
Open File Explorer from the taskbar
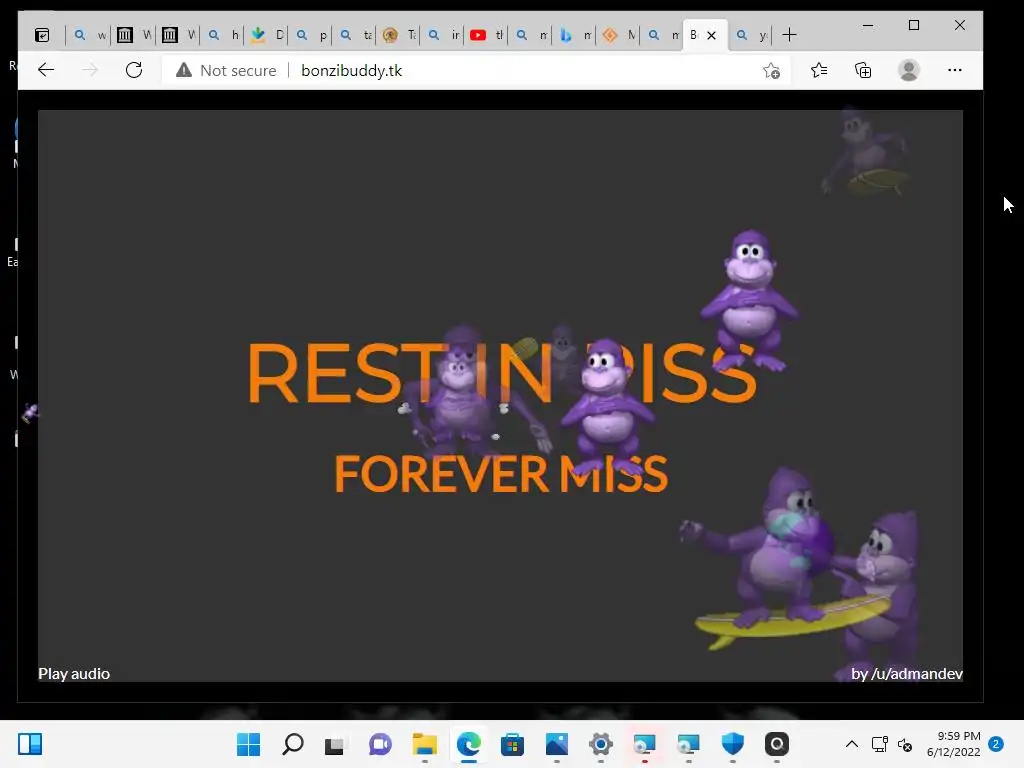424,744
